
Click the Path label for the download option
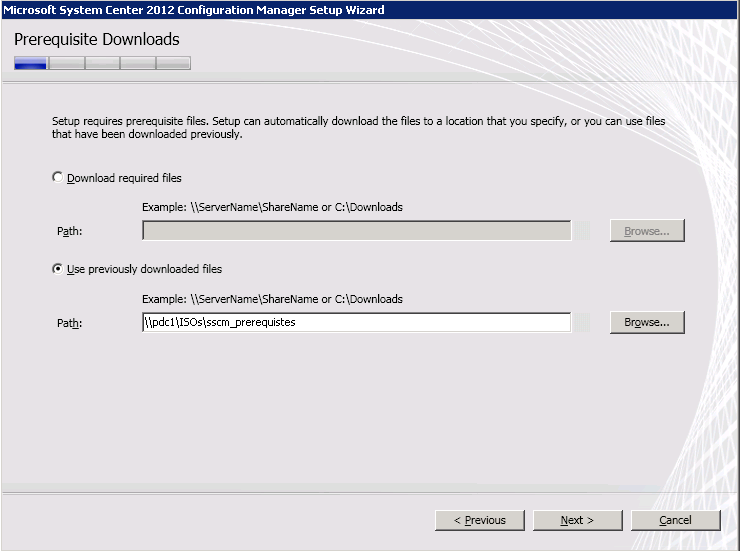(69, 231)
